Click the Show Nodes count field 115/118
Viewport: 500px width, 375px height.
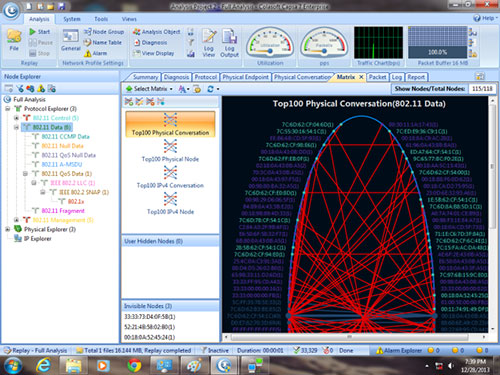[x=482, y=89]
